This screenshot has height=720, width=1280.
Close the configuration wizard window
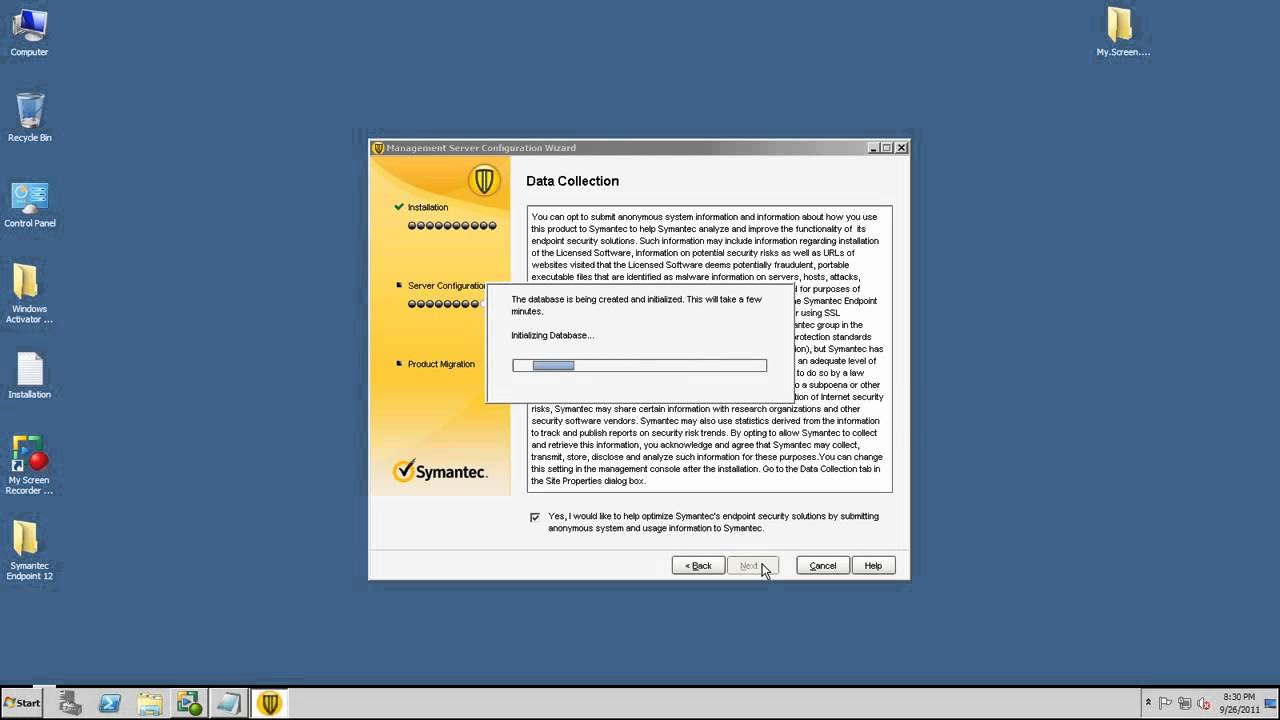901,148
